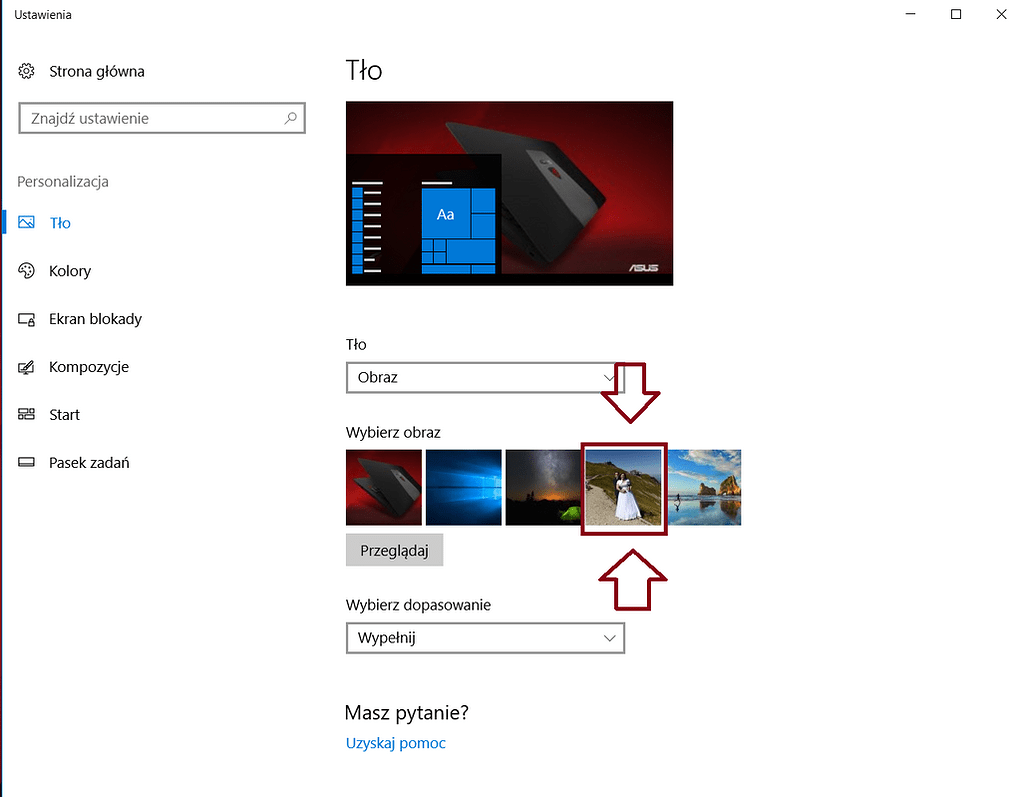Click the Strona główna gear icon
This screenshot has width=1024, height=797.
pyautogui.click(x=25, y=71)
